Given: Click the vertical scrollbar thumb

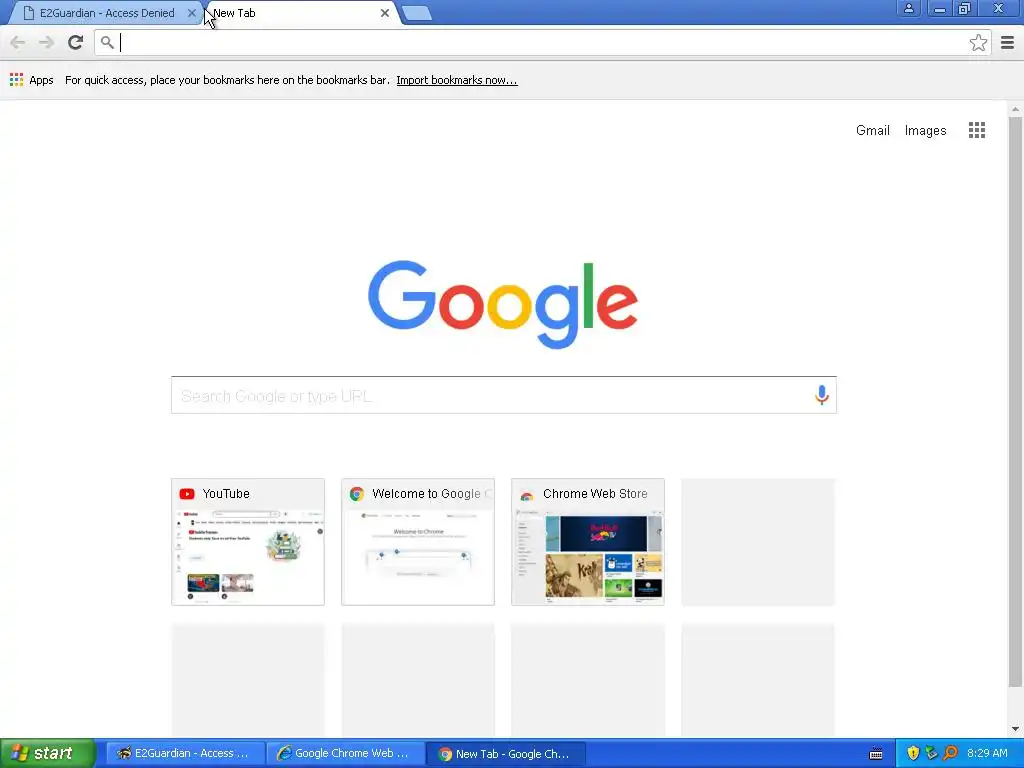Looking at the screenshot, I should click(1015, 402).
